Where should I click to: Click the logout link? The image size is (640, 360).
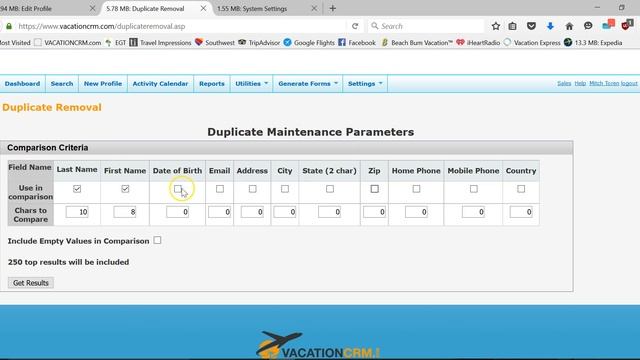coord(629,83)
